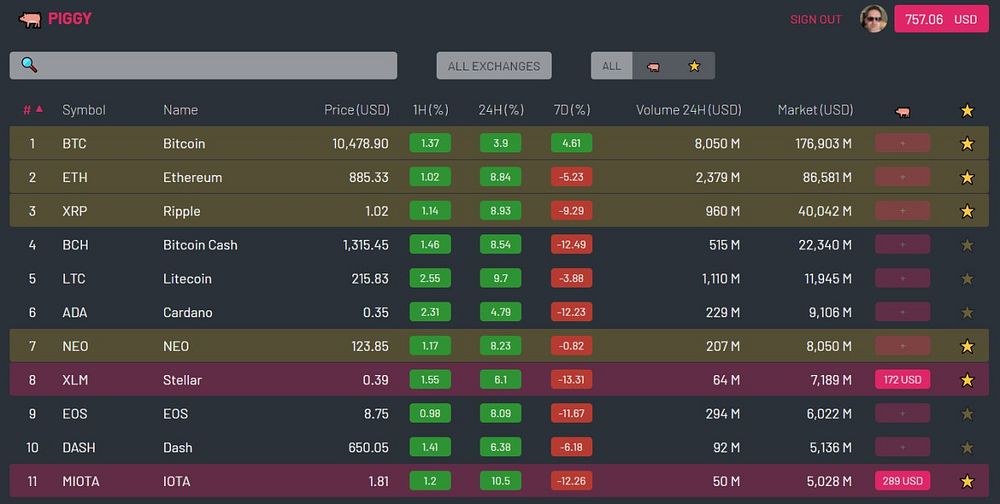
Task: Sort by the # rank column
Action: point(33,110)
